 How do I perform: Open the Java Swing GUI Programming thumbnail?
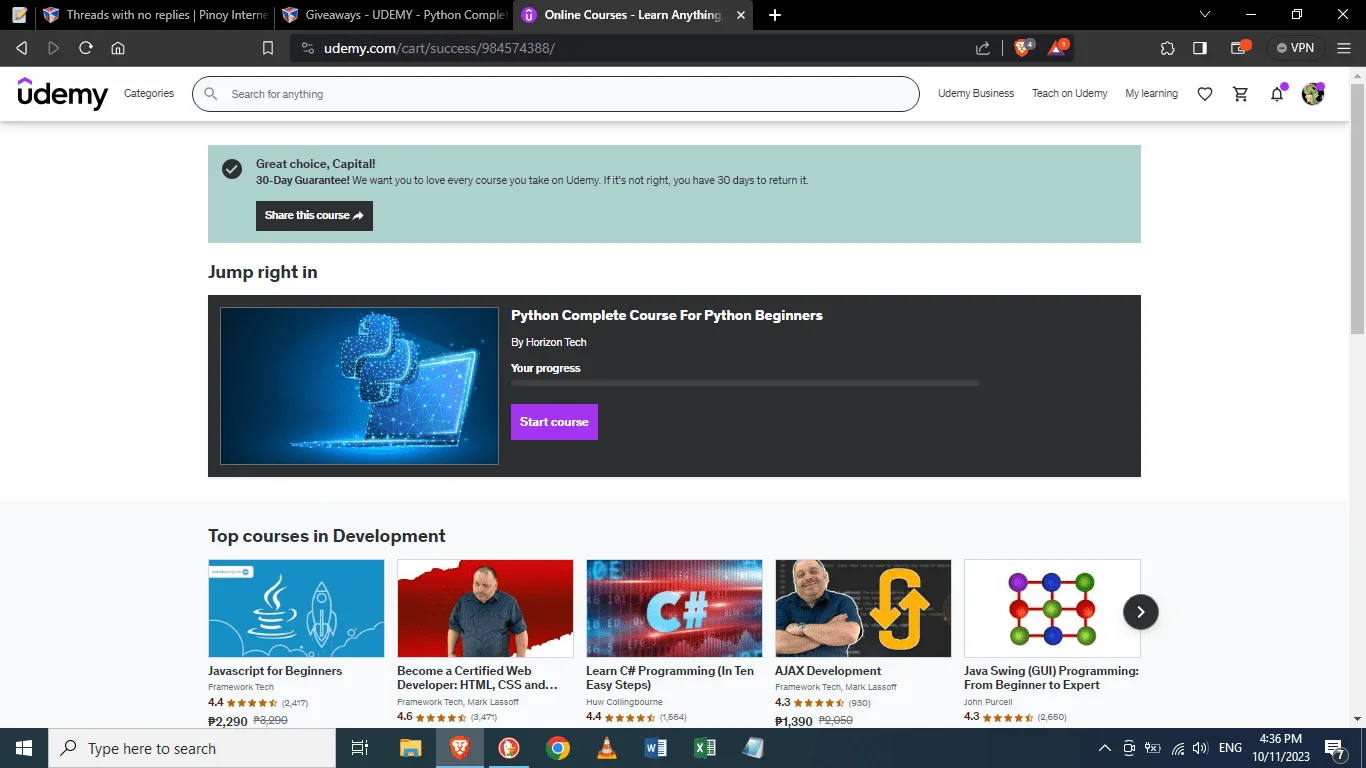pyautogui.click(x=1052, y=608)
